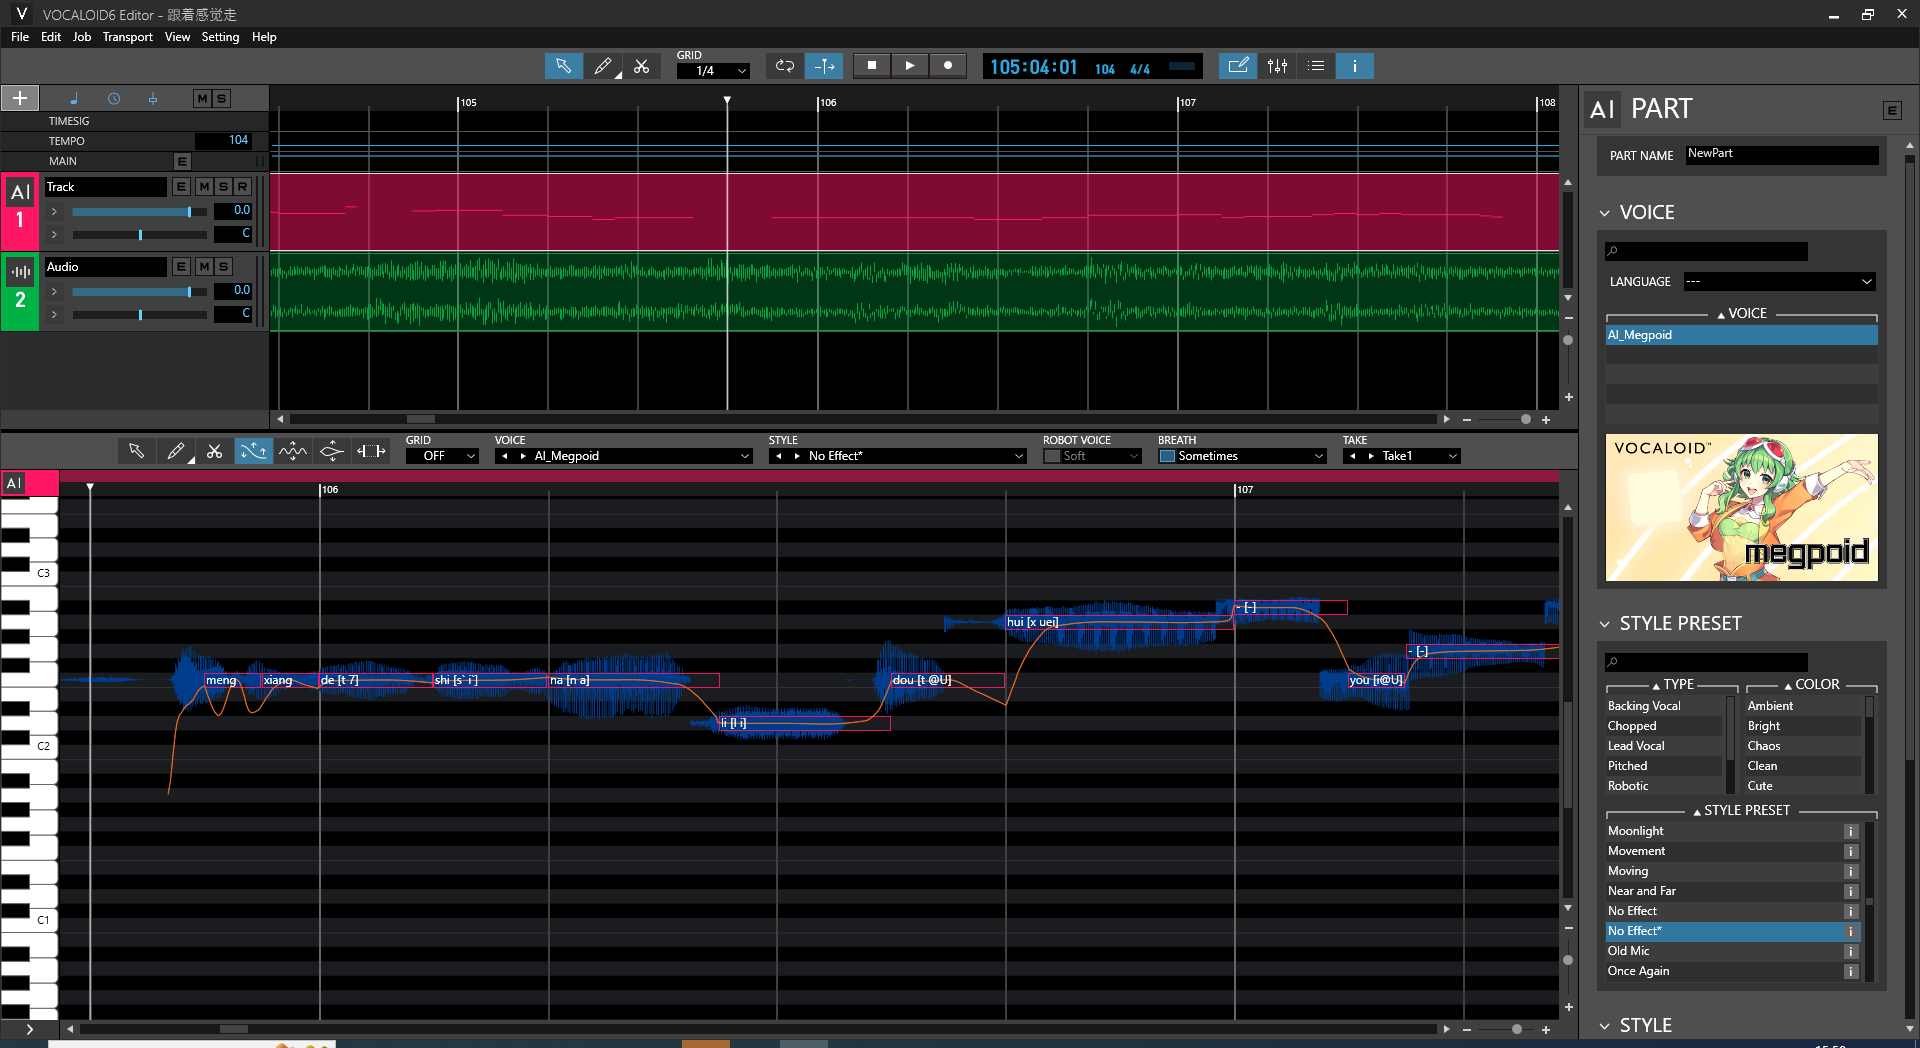Select the timing adjust tool
The height and width of the screenshot is (1048, 1920).
[x=371, y=452]
